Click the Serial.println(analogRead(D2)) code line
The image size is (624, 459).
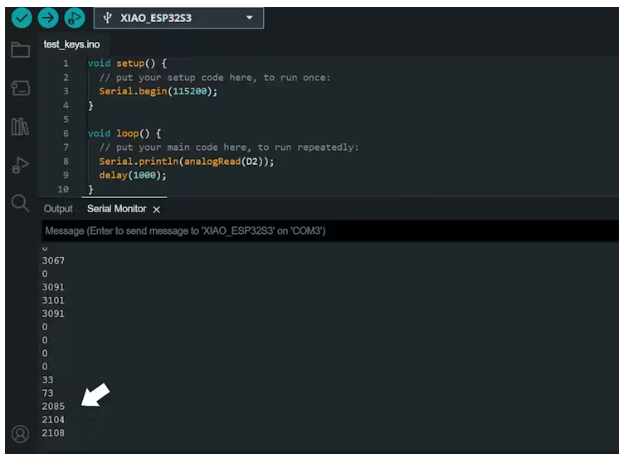click(186, 161)
